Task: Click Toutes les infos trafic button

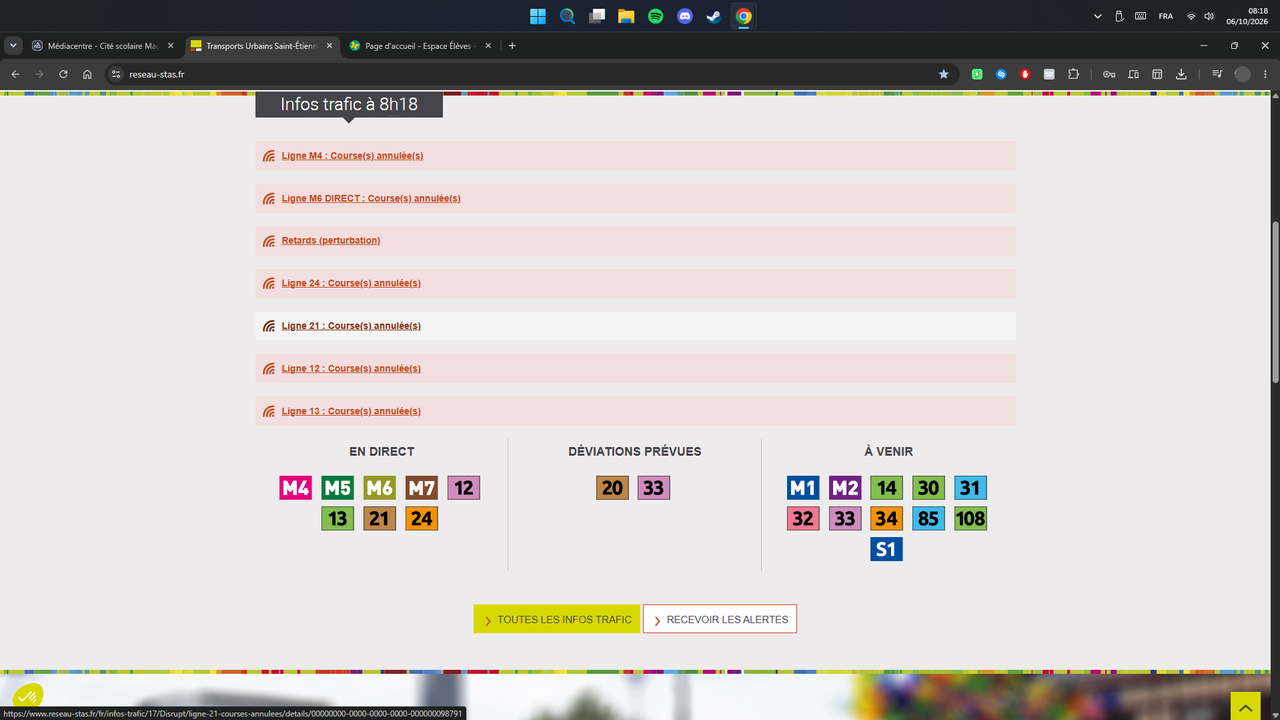Action: [557, 619]
